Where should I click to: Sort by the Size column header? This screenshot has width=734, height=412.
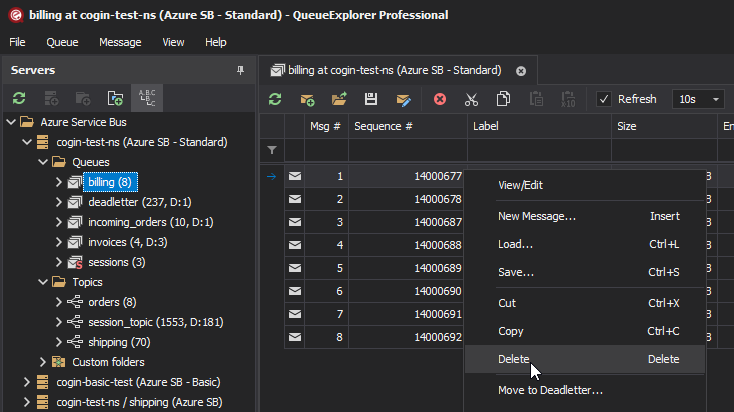664,126
